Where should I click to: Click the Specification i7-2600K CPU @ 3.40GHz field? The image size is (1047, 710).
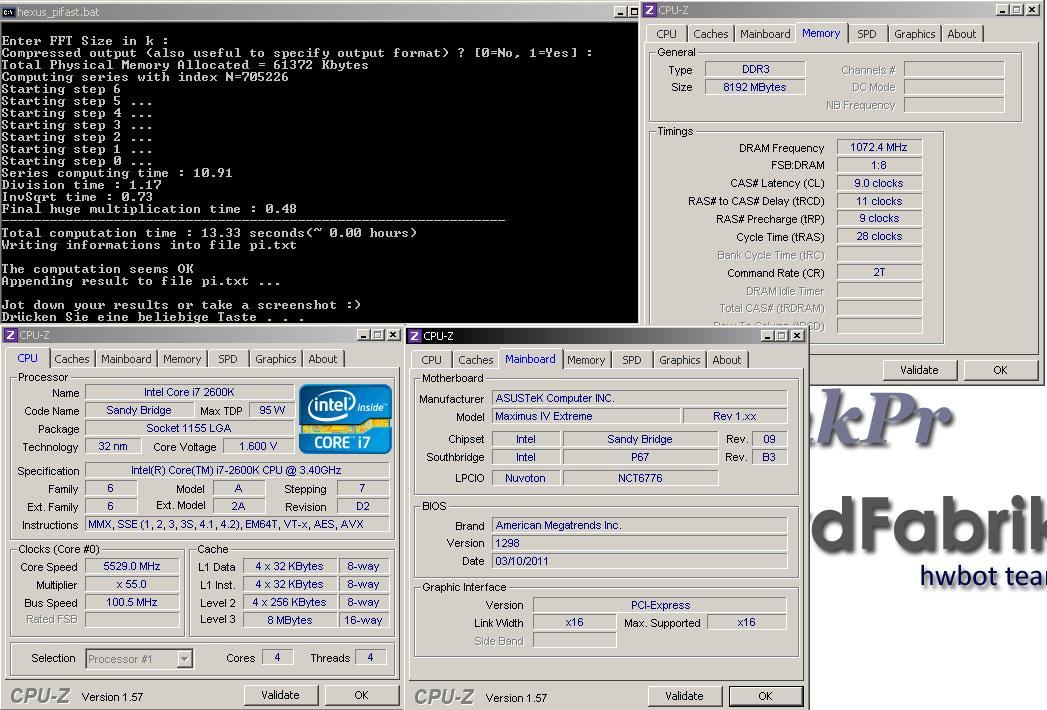[x=237, y=470]
